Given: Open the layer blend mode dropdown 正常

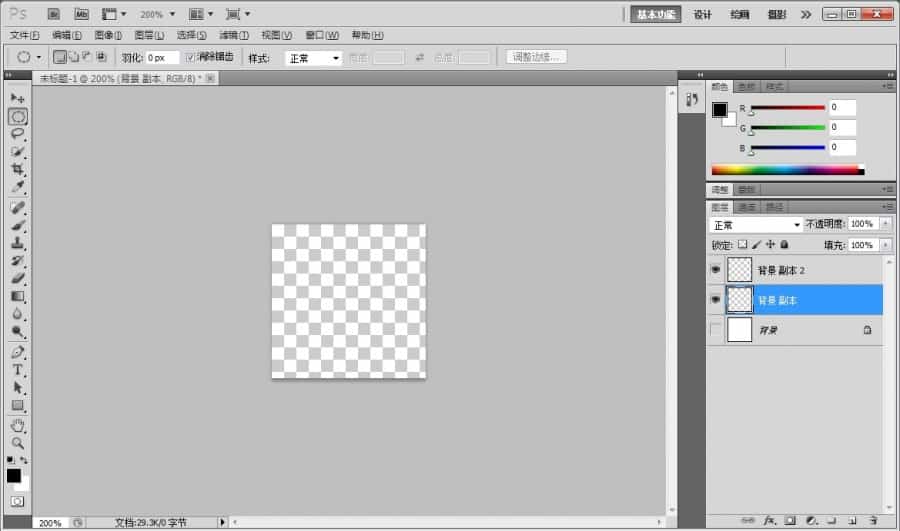Looking at the screenshot, I should [756, 225].
